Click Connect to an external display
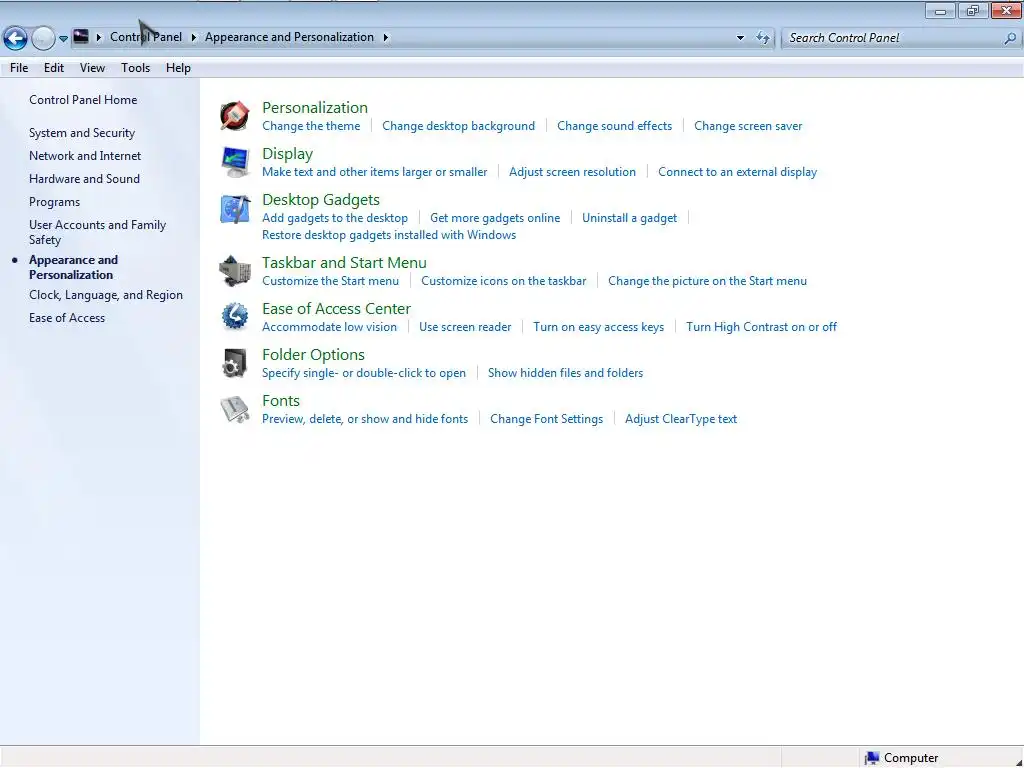This screenshot has width=1024, height=768. pos(737,172)
